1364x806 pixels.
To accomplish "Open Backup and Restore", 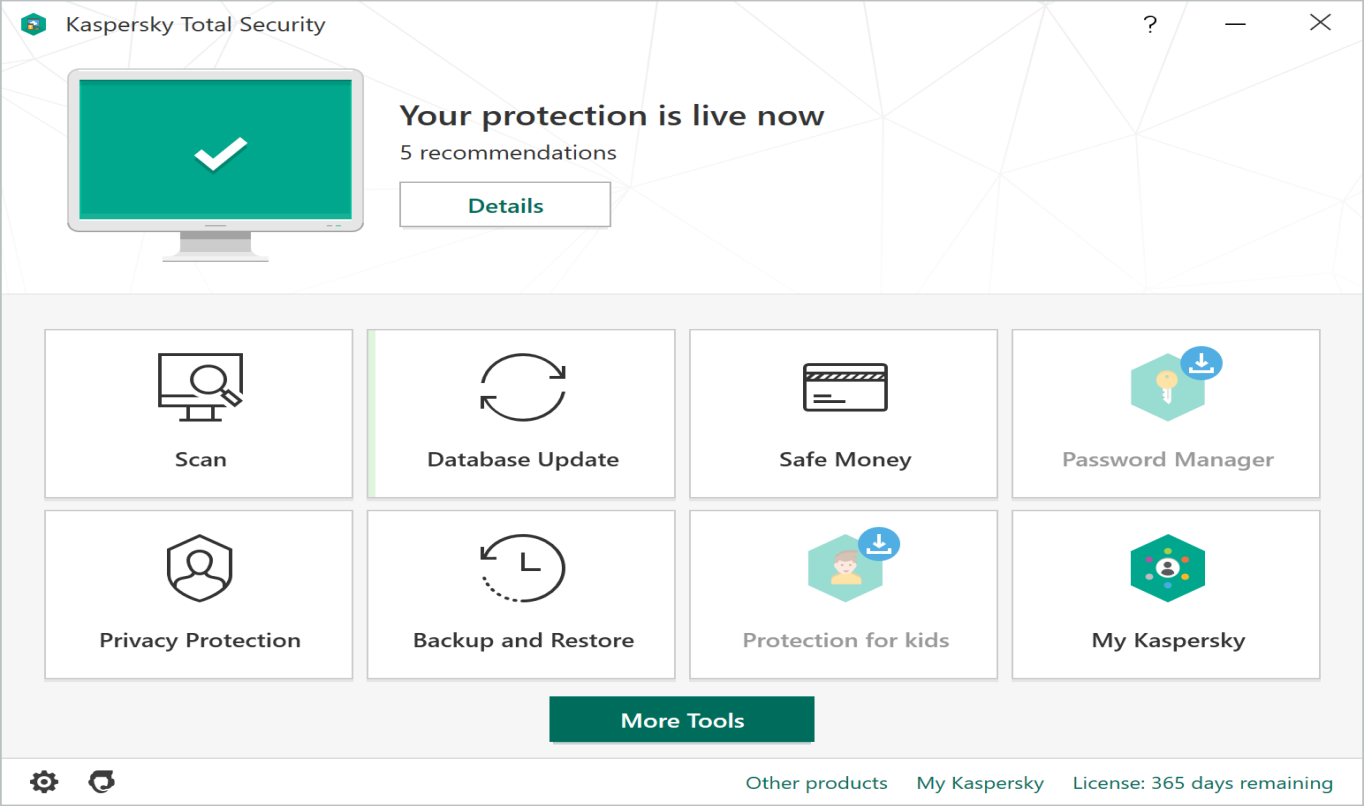I will 521,594.
